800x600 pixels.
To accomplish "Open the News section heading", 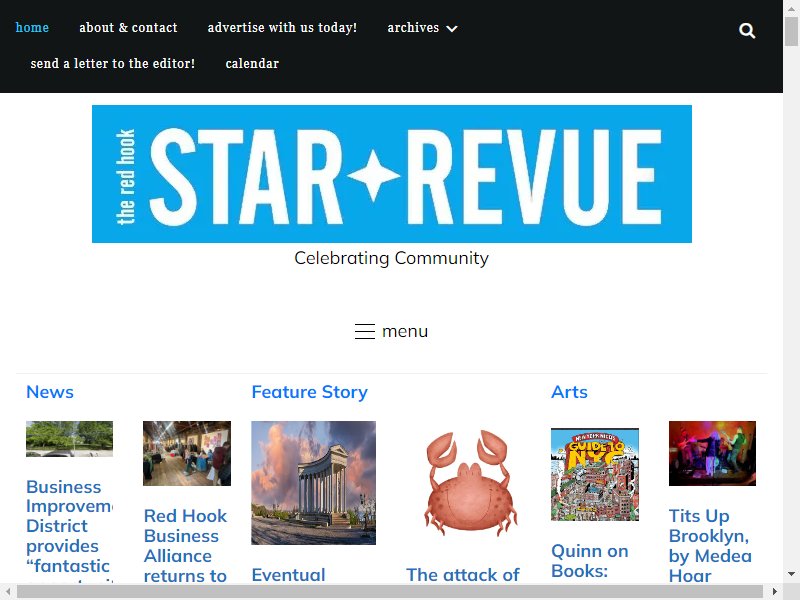I will tap(50, 392).
